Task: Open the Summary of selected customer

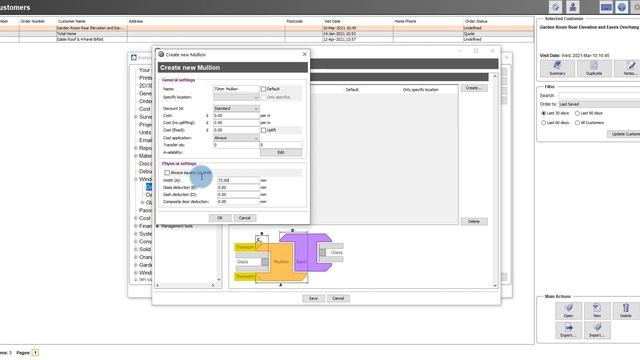Action: click(x=557, y=68)
